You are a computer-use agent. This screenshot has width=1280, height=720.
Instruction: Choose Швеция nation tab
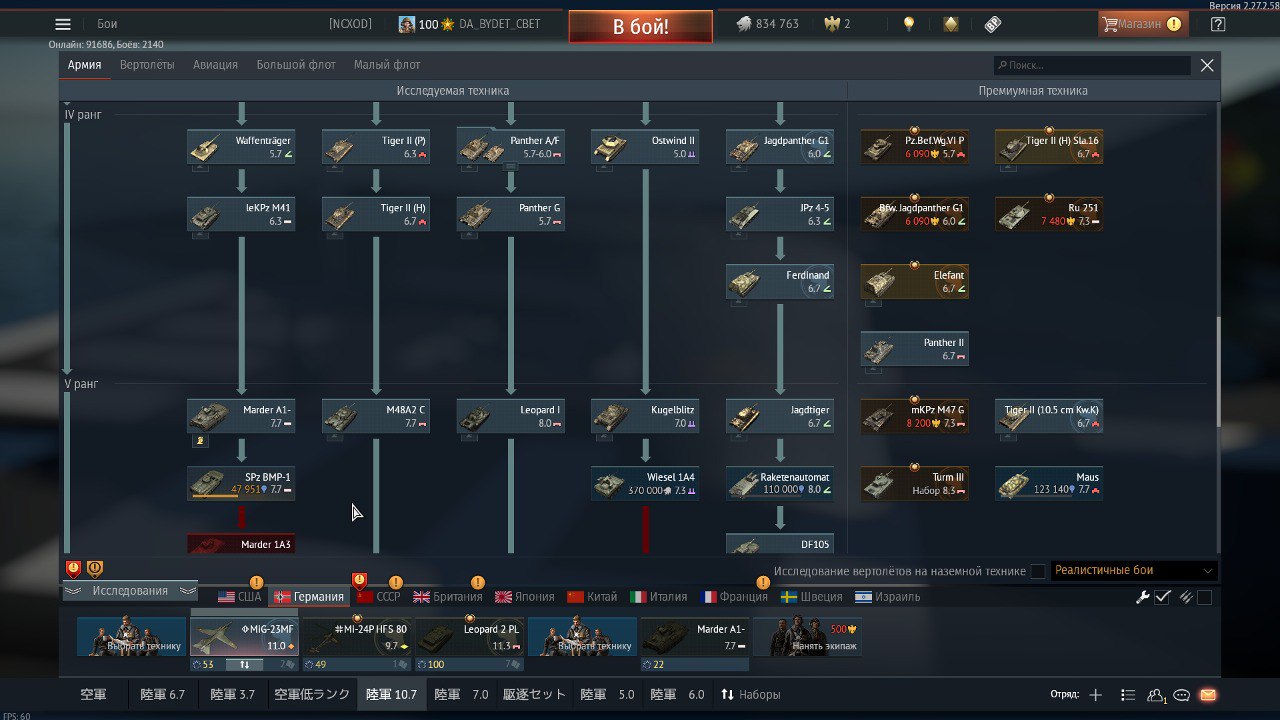coord(812,597)
